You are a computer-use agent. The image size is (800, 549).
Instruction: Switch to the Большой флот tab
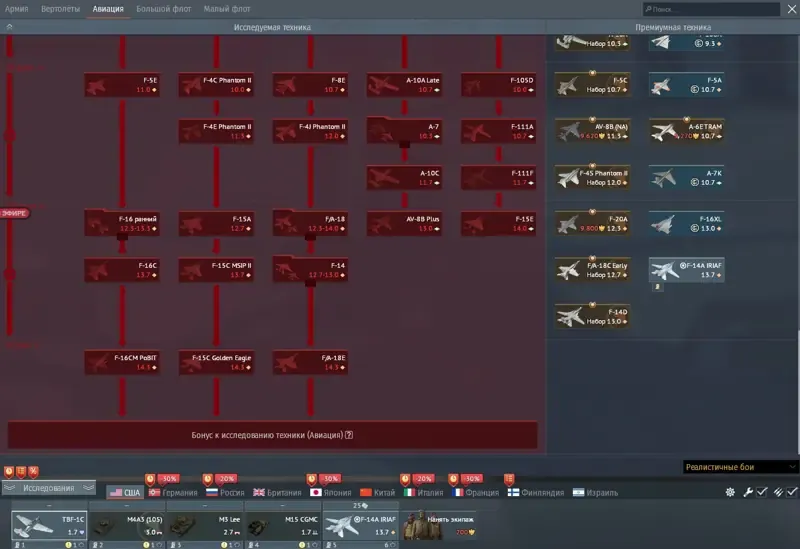pos(163,9)
